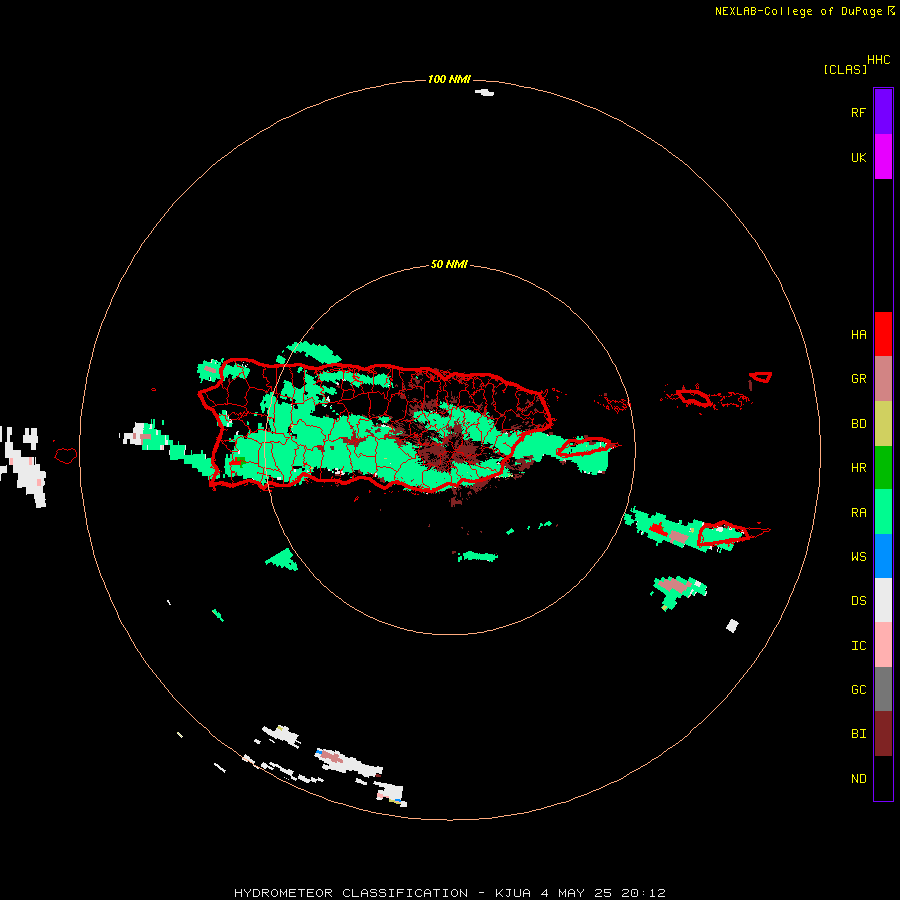Click the RF legend label
This screenshot has width=900, height=900.
pos(858,112)
